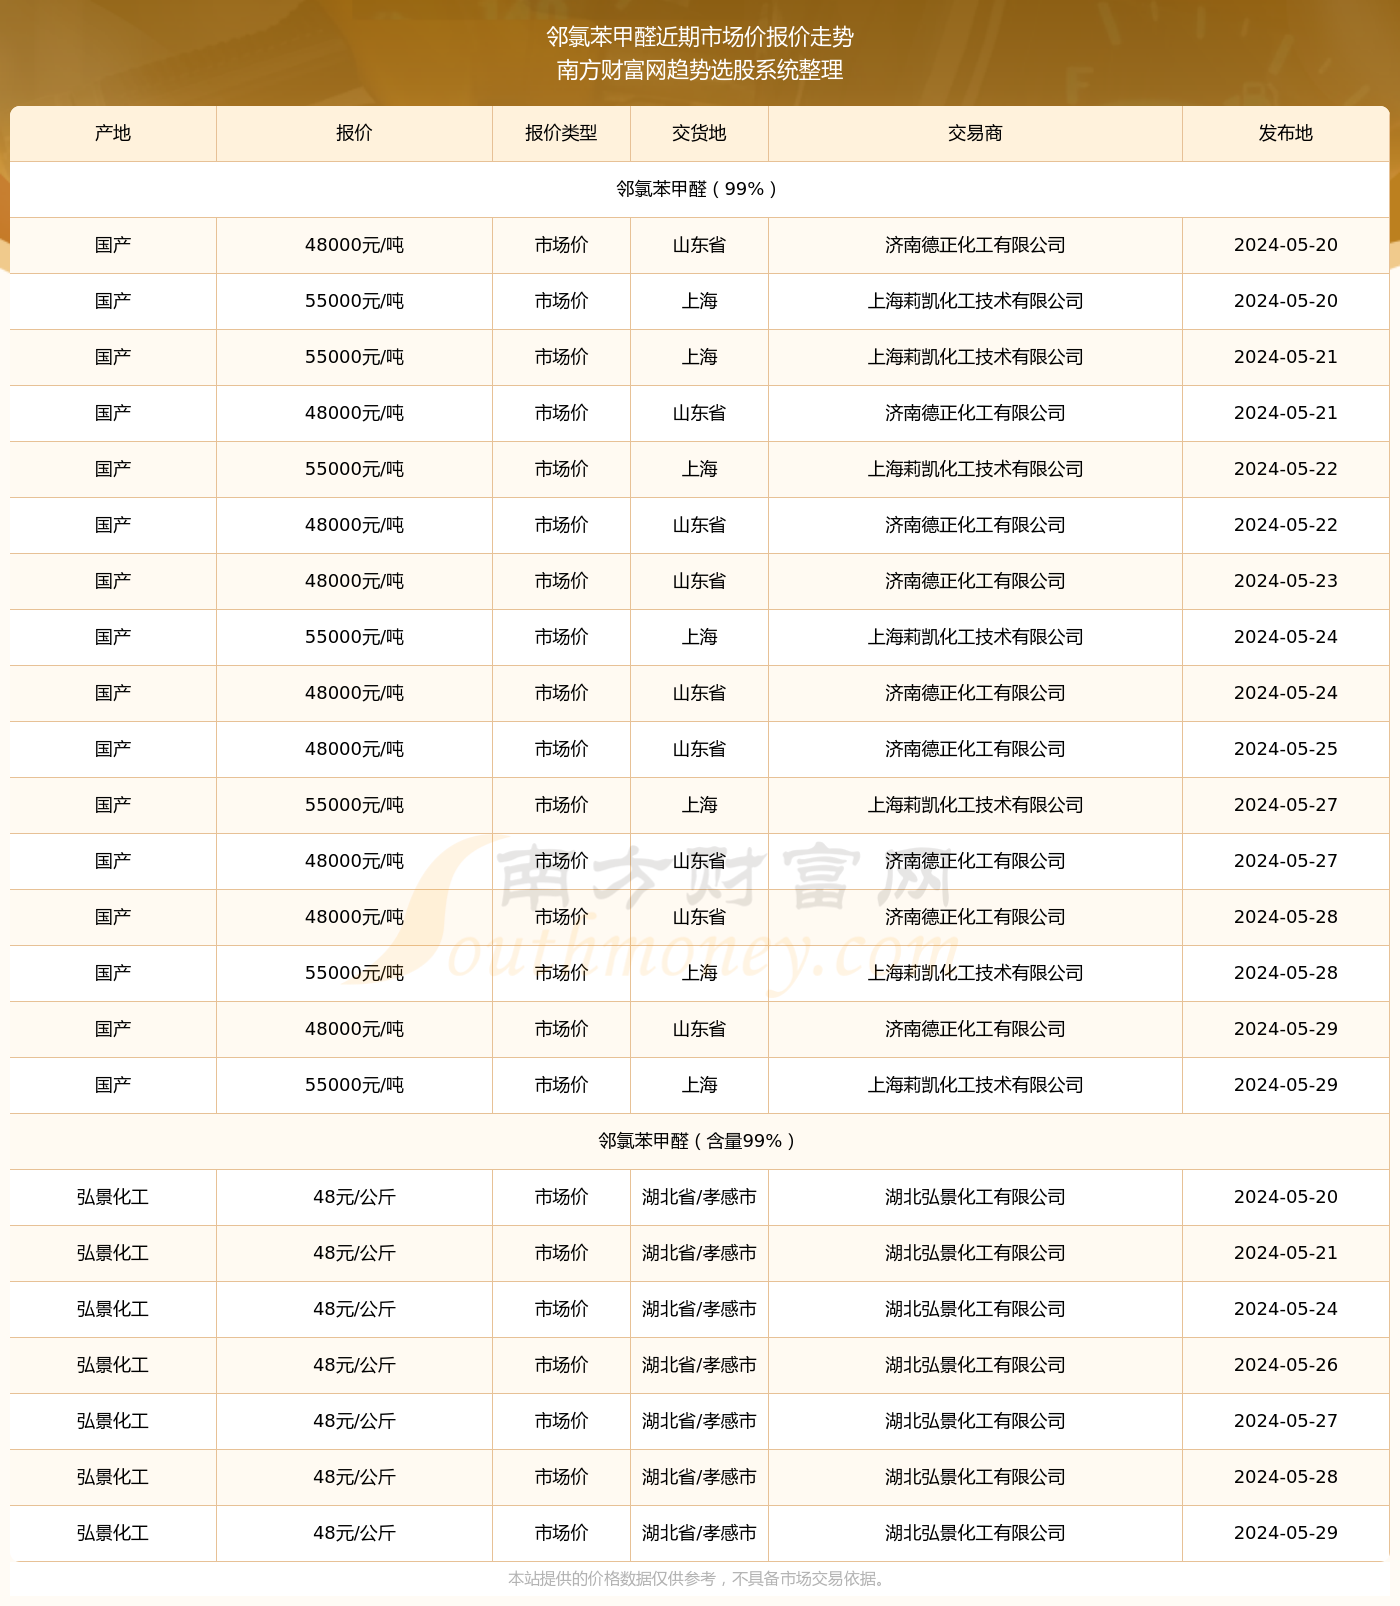The image size is (1400, 1606).
Task: Click 济南德正化工有限公司 in the 2024-05-27 row
Action: [975, 861]
